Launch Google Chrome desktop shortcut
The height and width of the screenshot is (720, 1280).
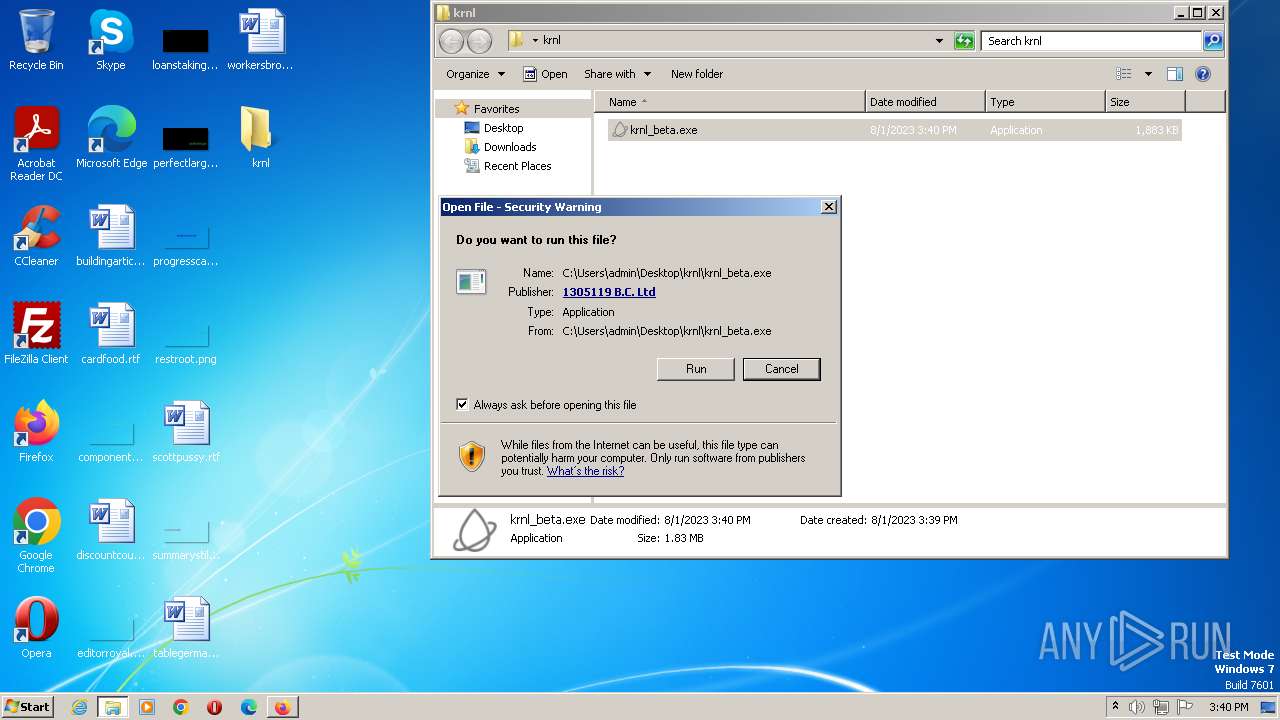tap(36, 535)
